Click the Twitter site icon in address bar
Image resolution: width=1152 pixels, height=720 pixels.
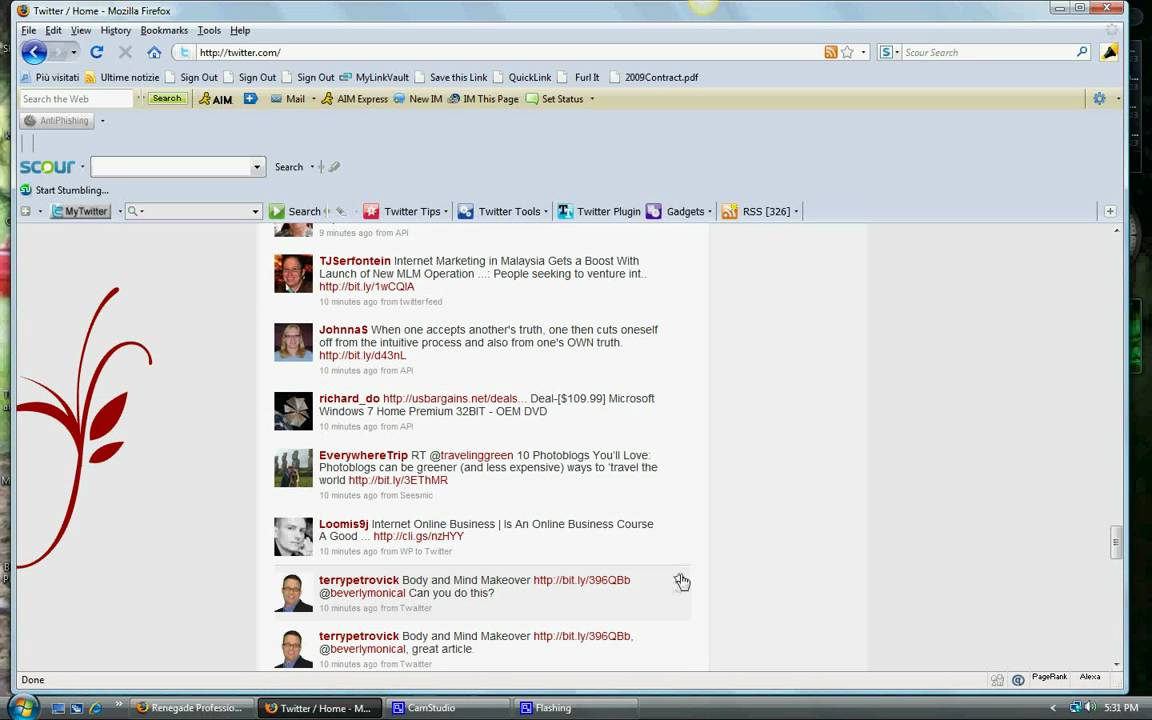pos(184,52)
